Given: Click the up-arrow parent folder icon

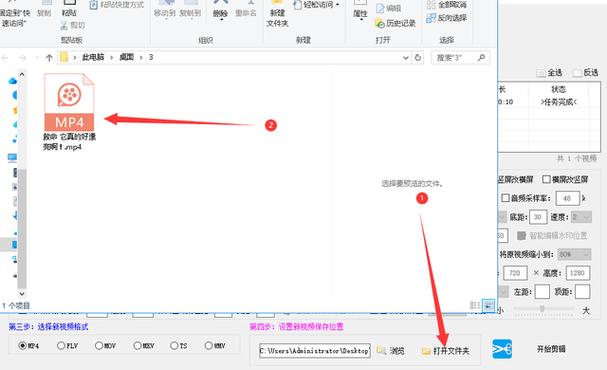Looking at the screenshot, I should coord(49,58).
